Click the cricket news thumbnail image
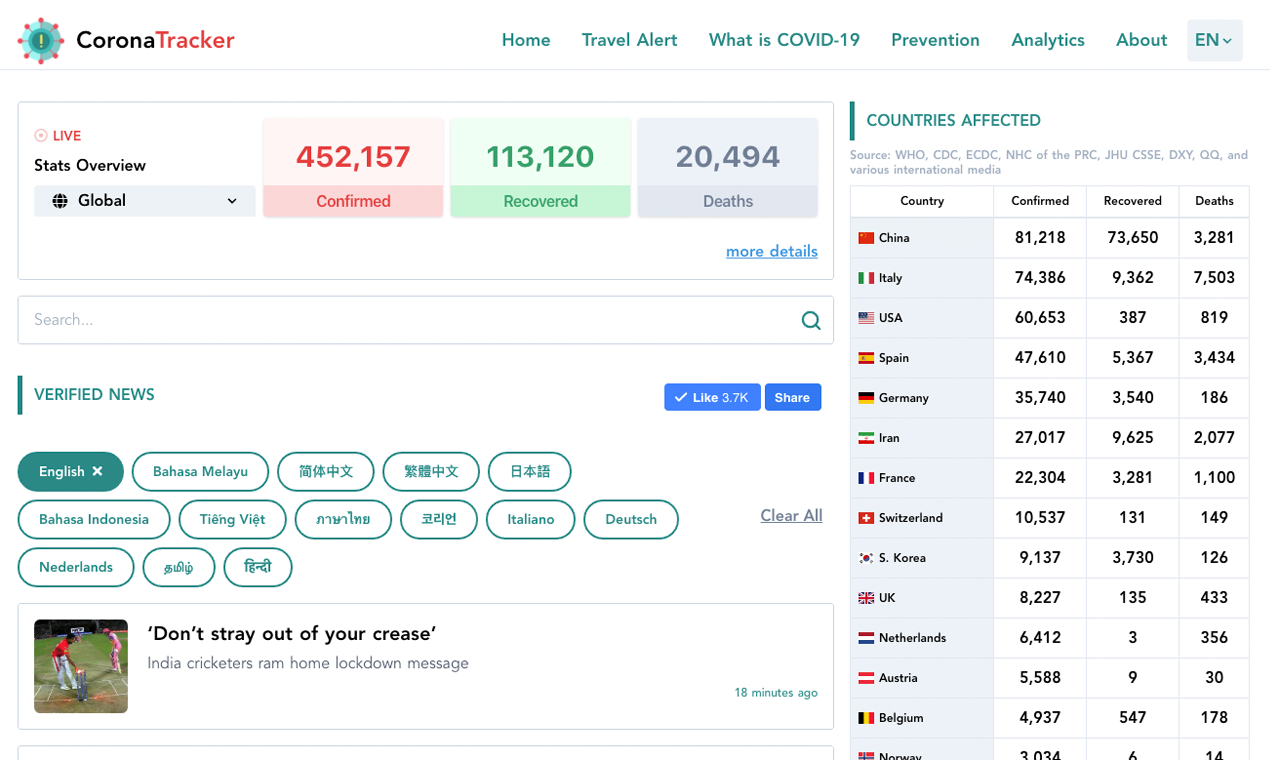Image resolution: width=1270 pixels, height=760 pixels. click(x=81, y=666)
